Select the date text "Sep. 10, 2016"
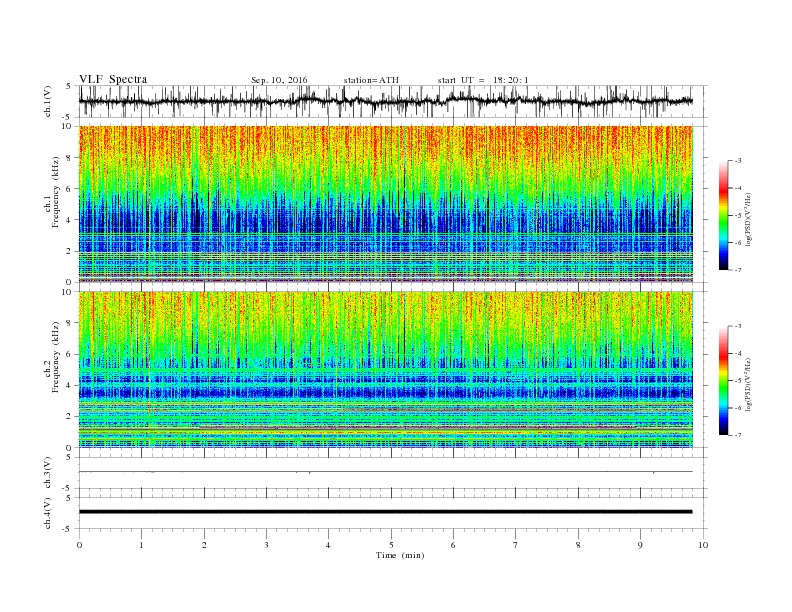Screen dimensions: 792x612 (x=279, y=80)
